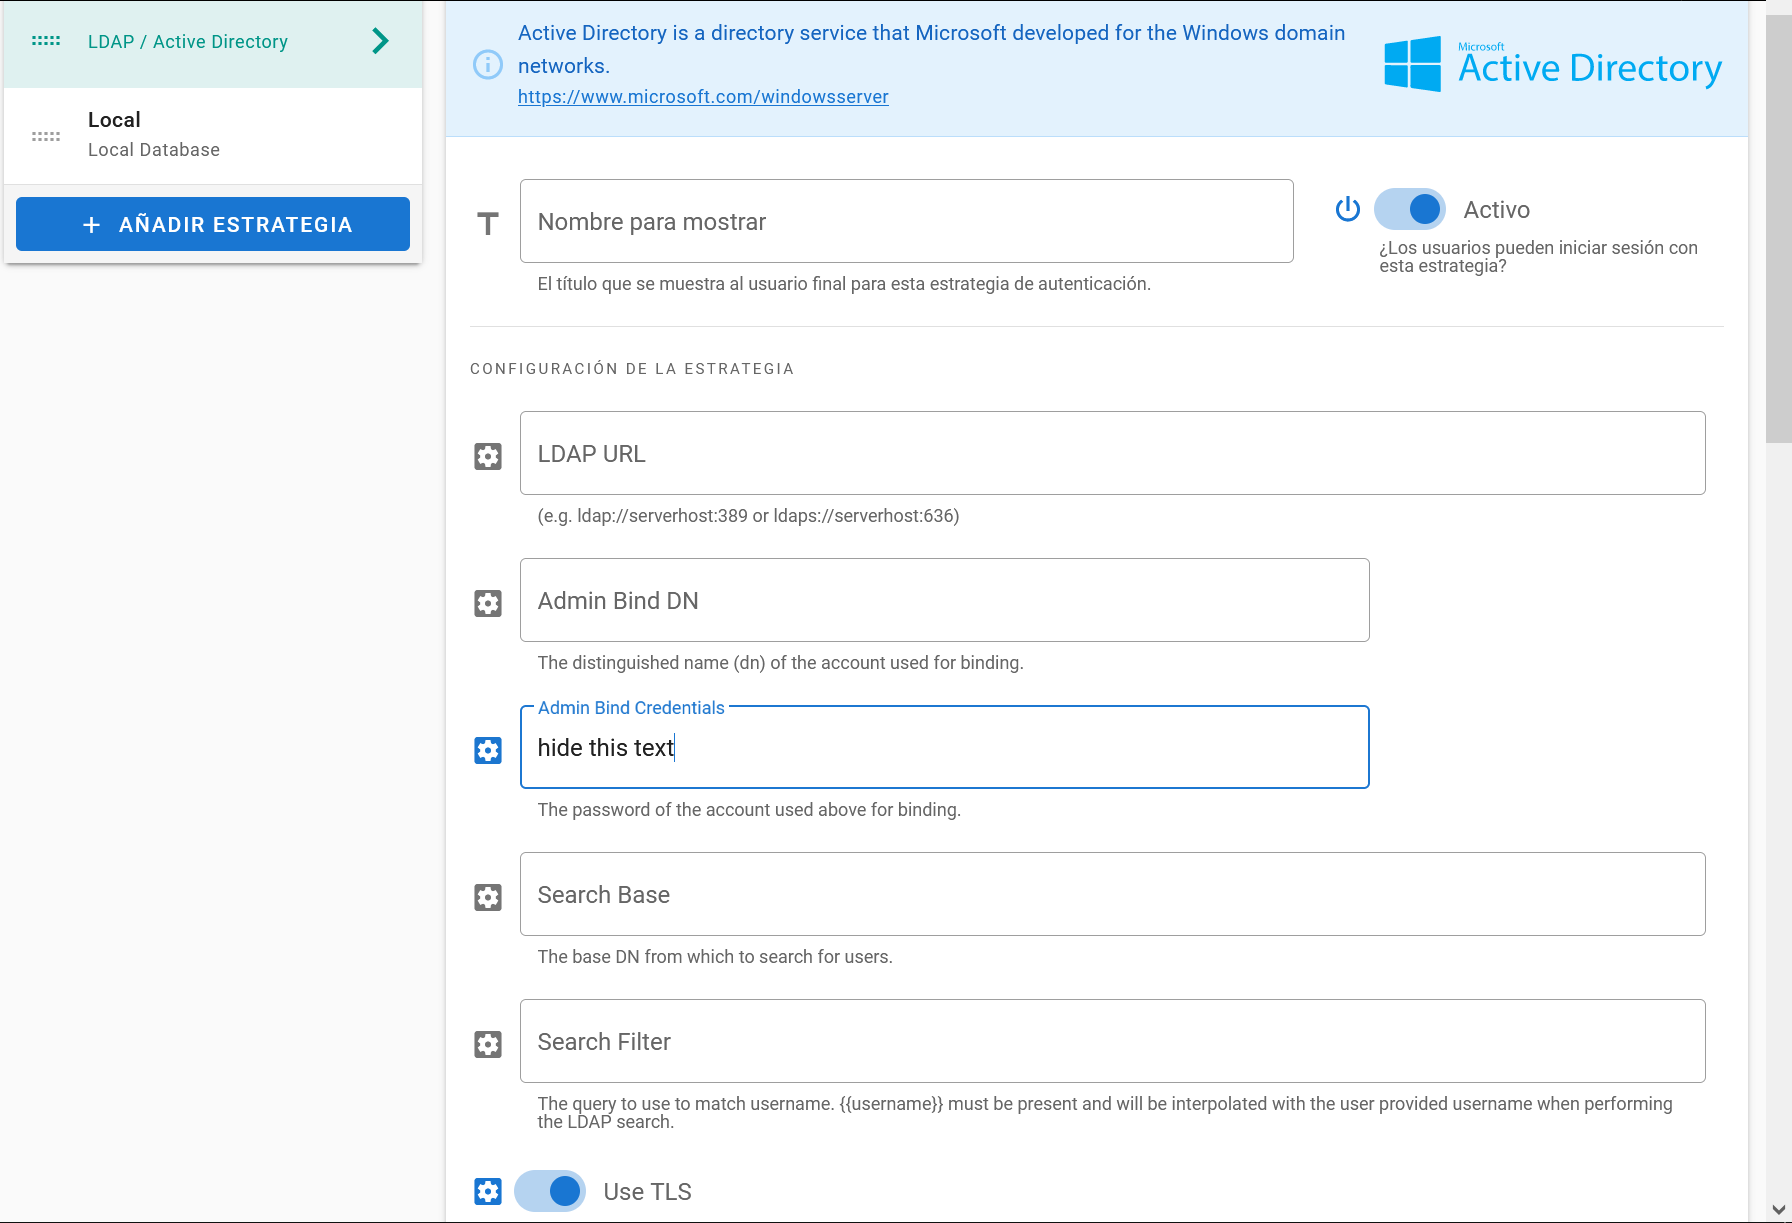Click the gear icon beside LDAP URL
This screenshot has width=1792, height=1223.
(488, 456)
